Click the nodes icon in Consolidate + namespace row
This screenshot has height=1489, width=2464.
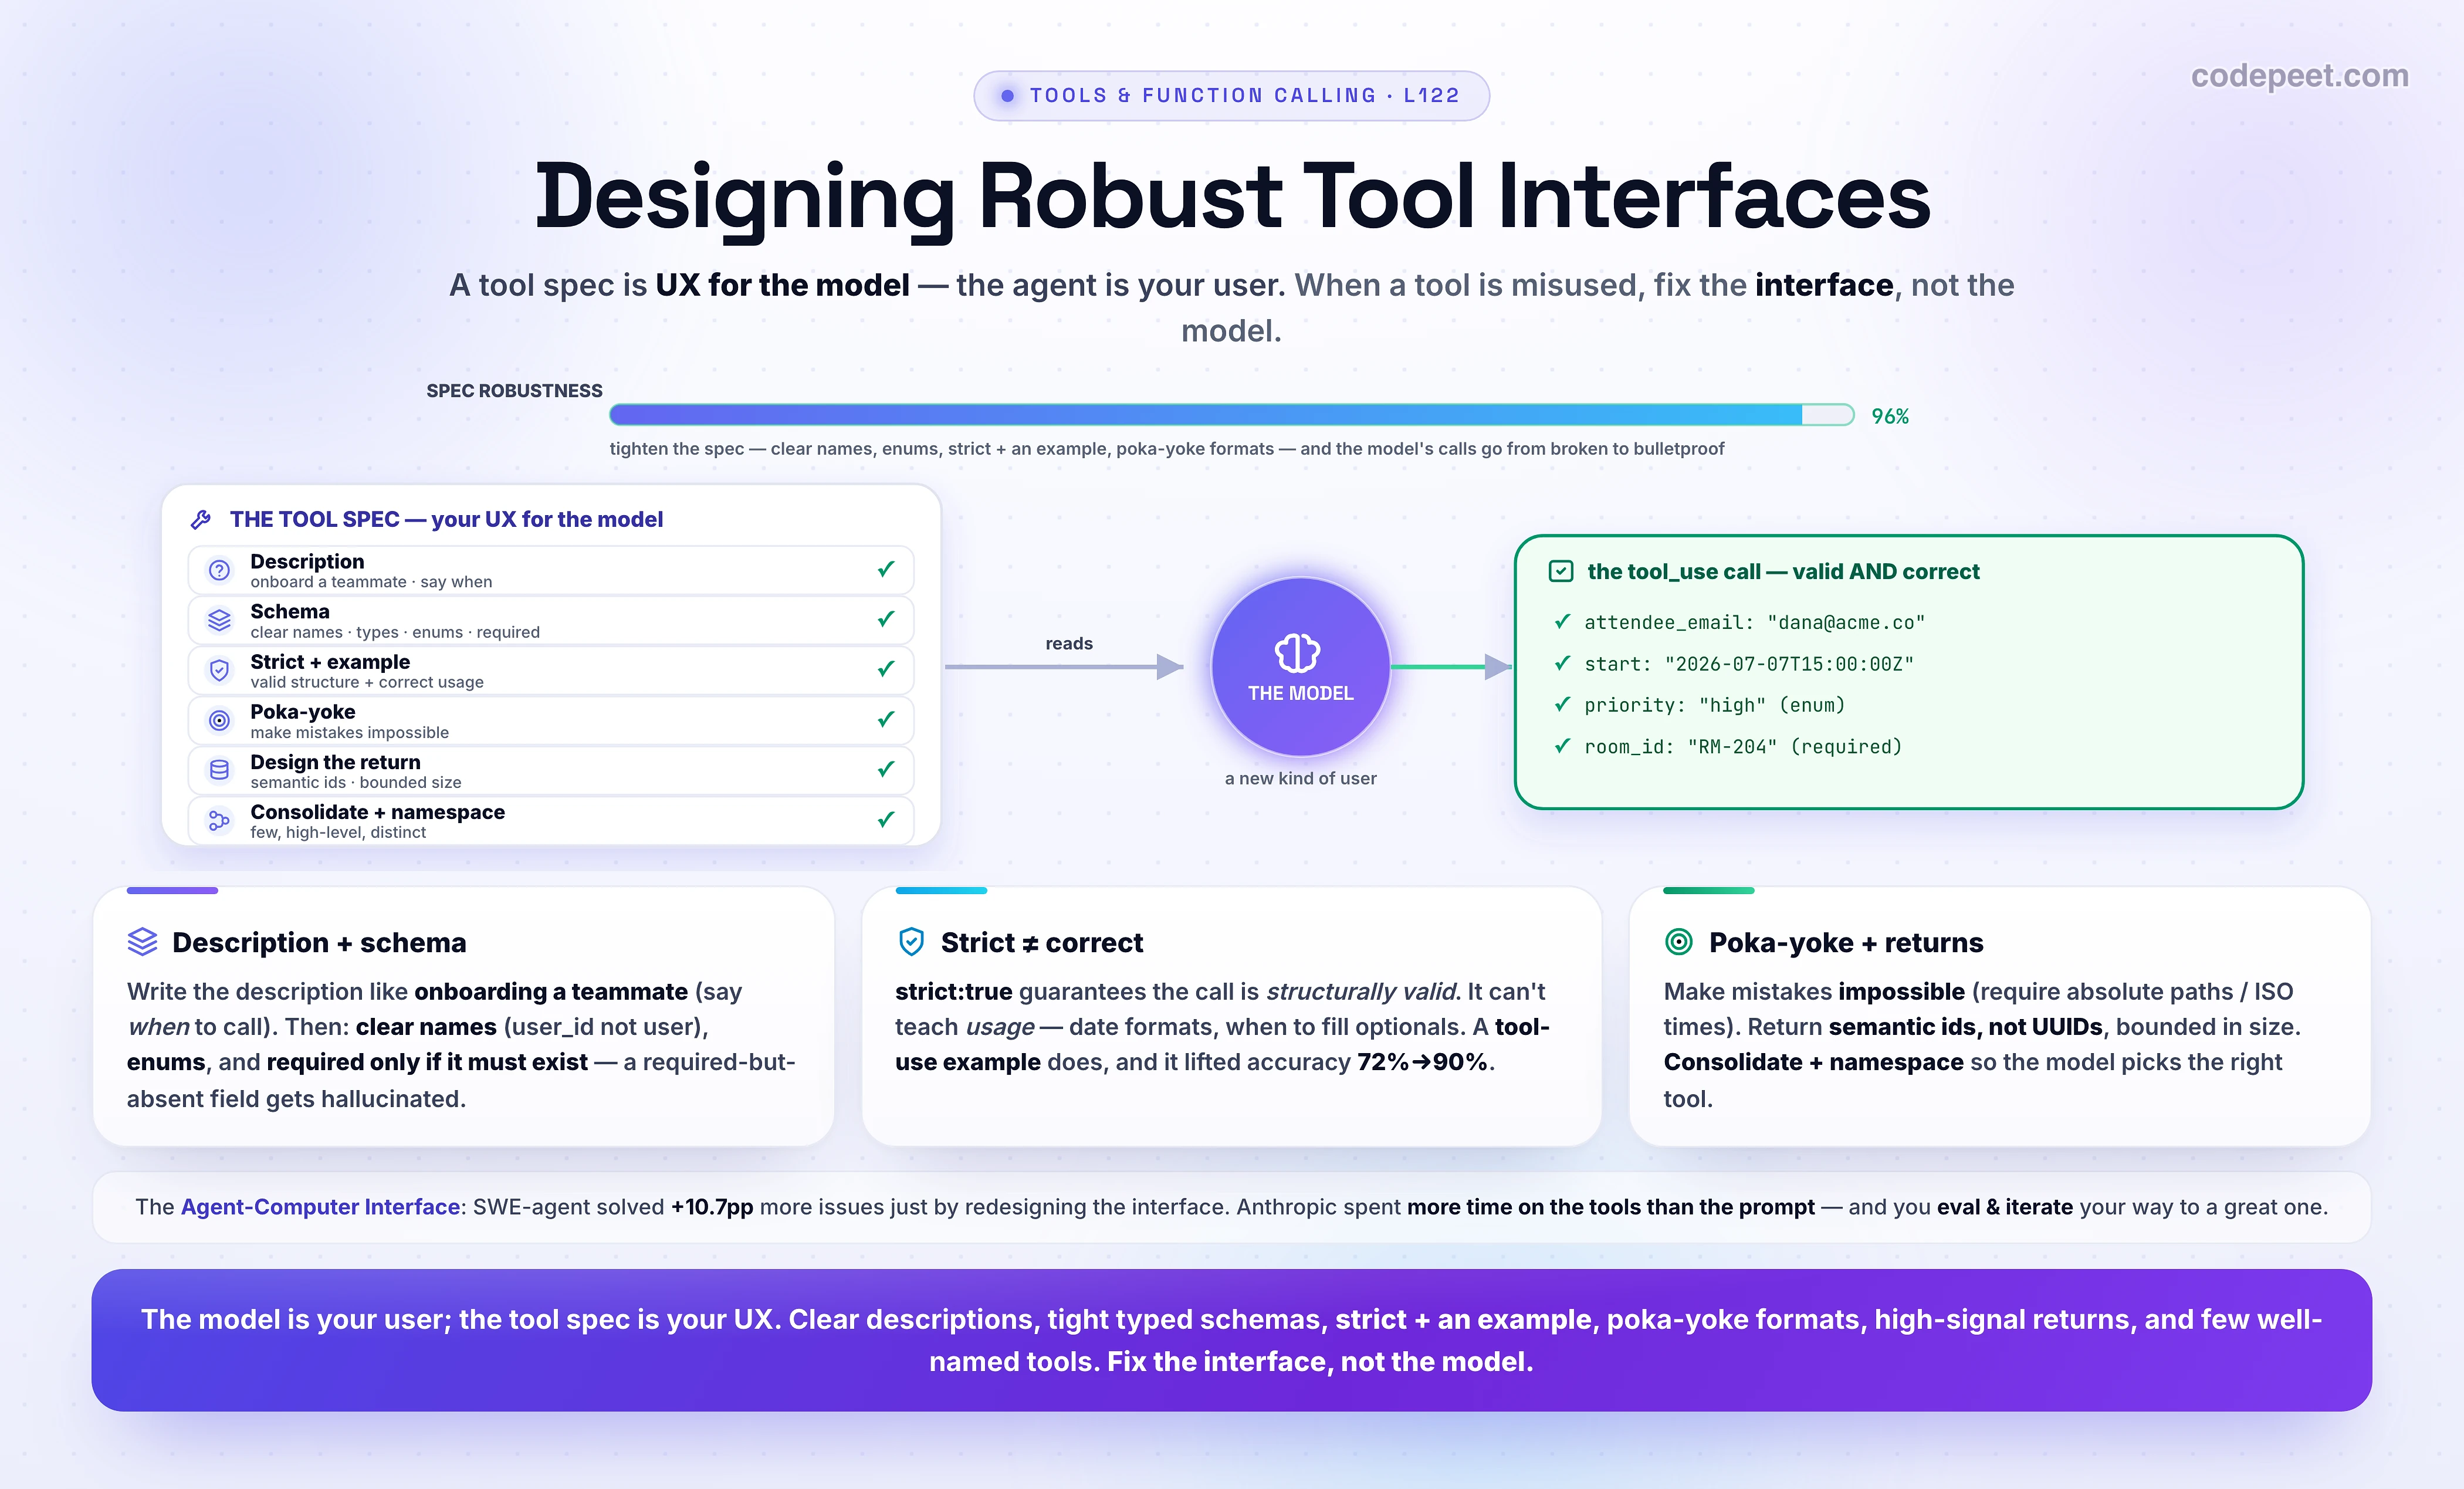[x=219, y=821]
